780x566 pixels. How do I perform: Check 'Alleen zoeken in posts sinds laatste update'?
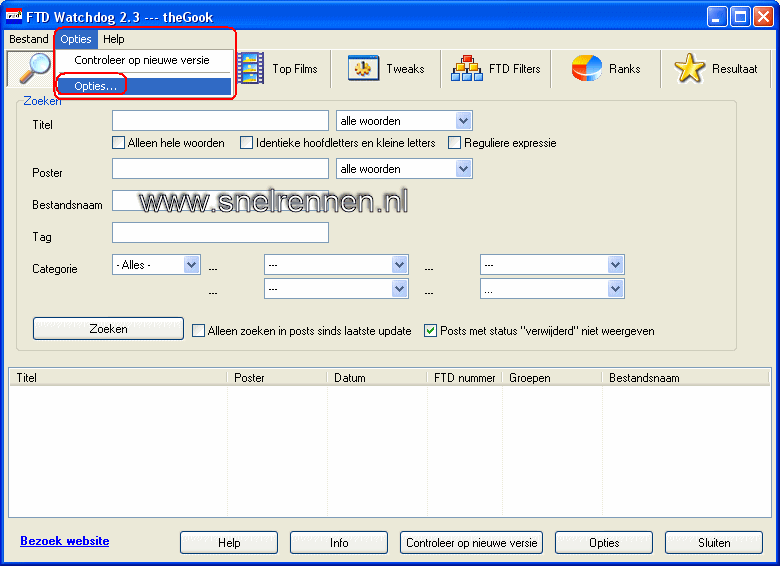(198, 331)
